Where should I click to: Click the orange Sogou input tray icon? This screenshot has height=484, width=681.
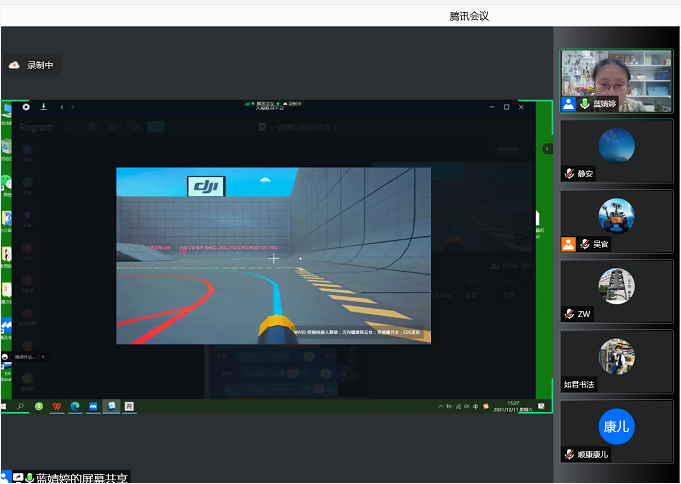486,407
